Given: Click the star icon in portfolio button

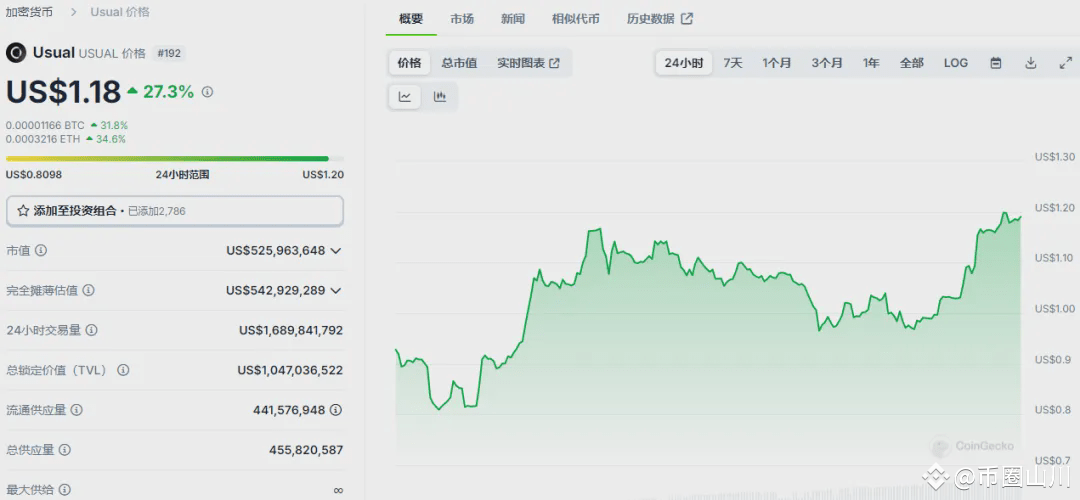Looking at the screenshot, I should (23, 211).
